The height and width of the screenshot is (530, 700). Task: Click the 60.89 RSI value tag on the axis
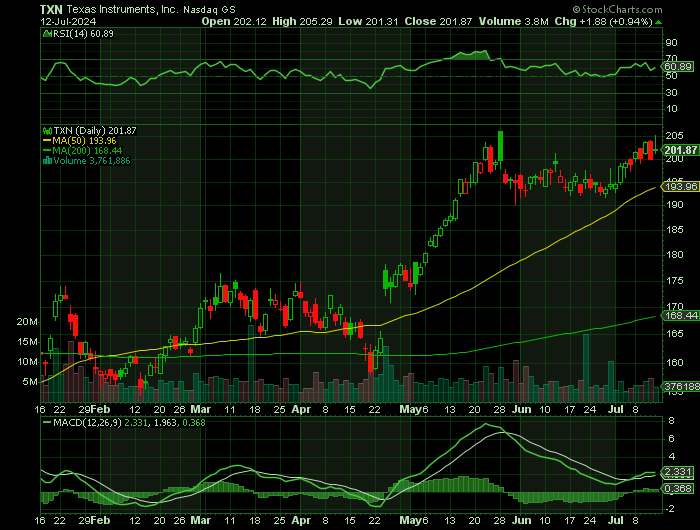coord(678,67)
